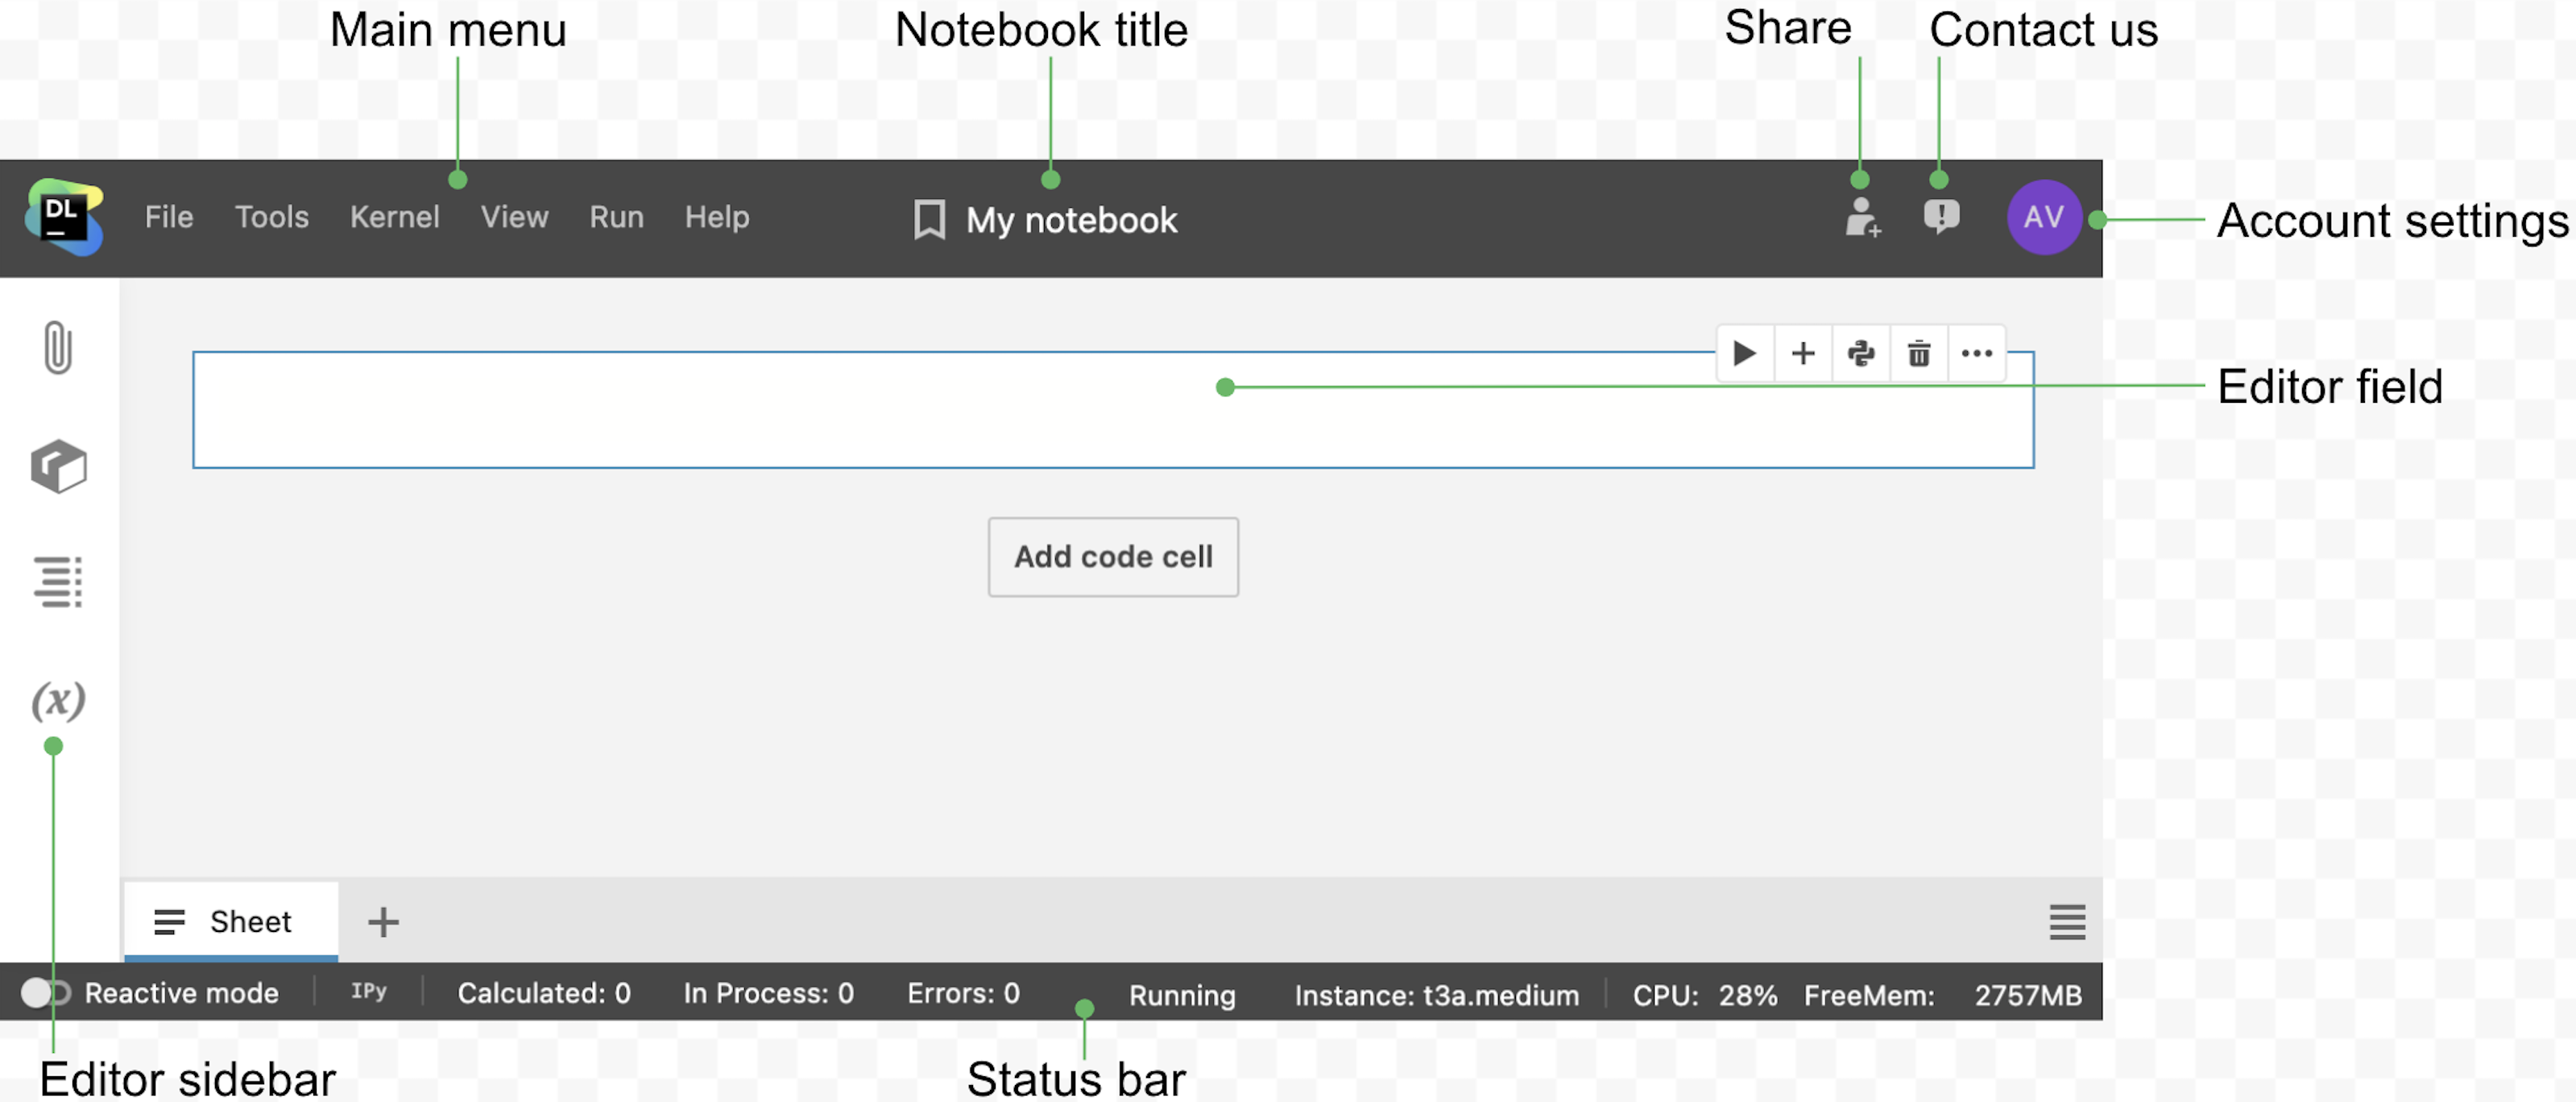The image size is (2576, 1102).
Task: Click the Datalore DL logo
Action: click(x=64, y=217)
